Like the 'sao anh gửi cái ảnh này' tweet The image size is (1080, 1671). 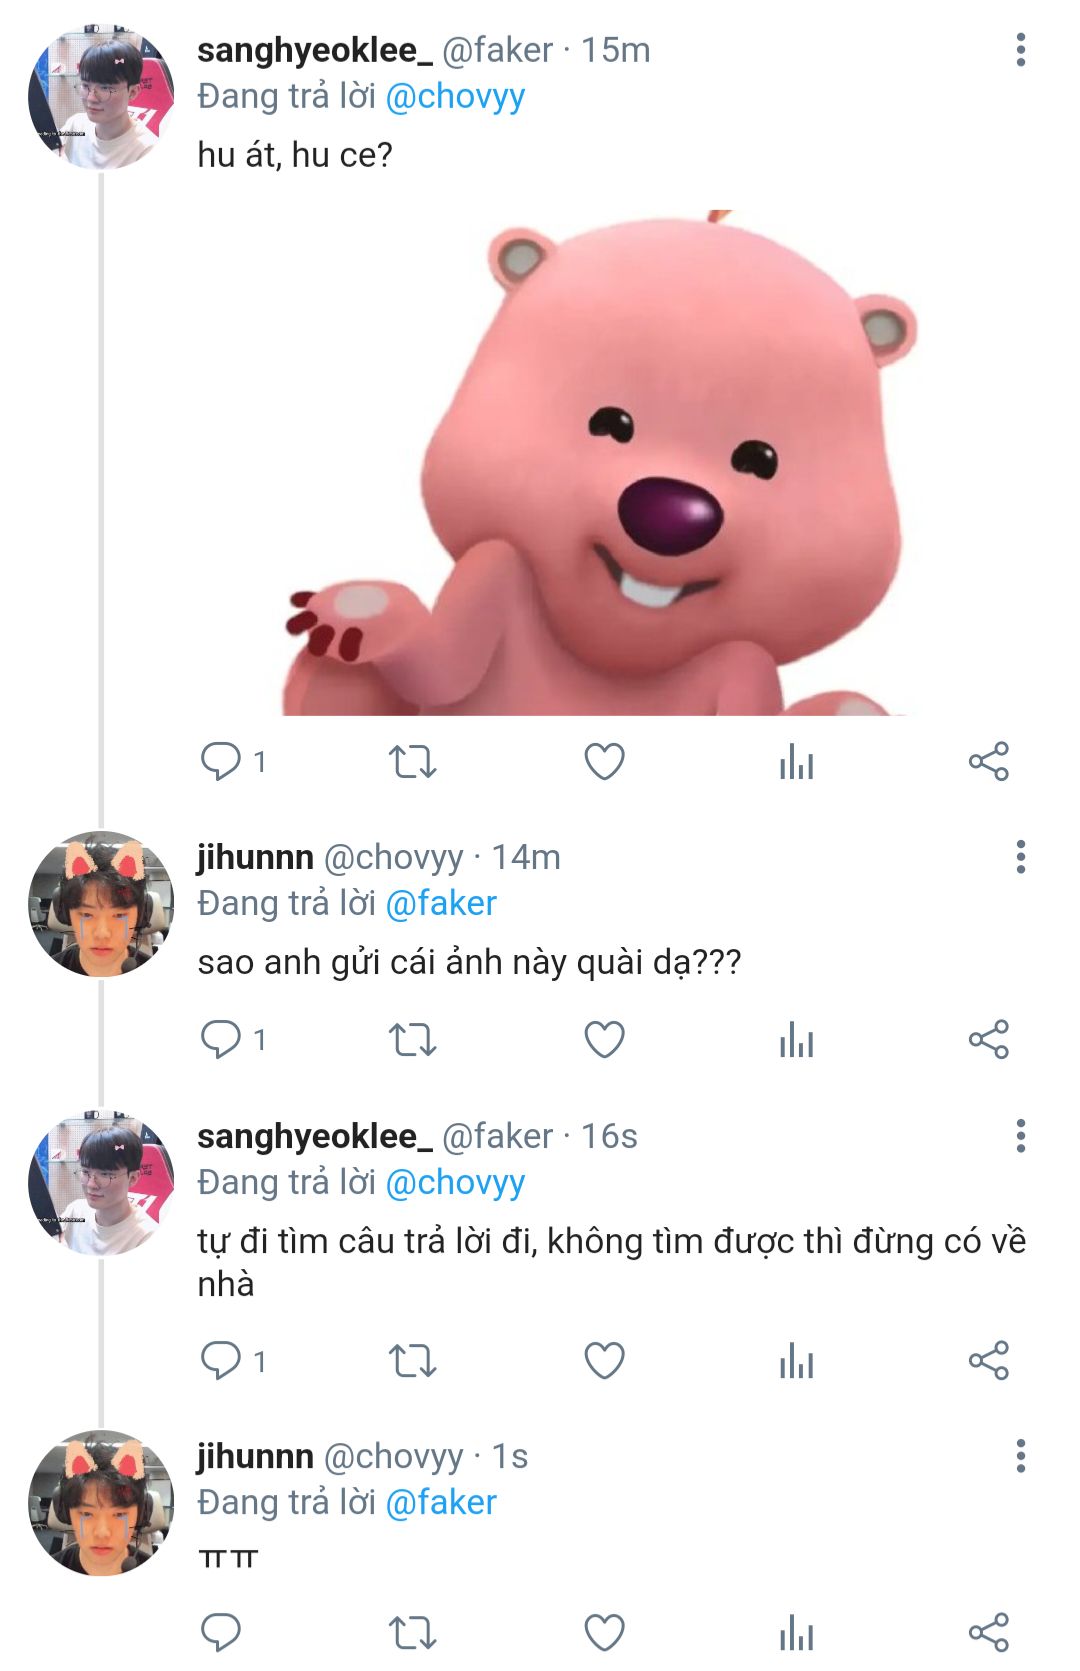coord(604,1040)
